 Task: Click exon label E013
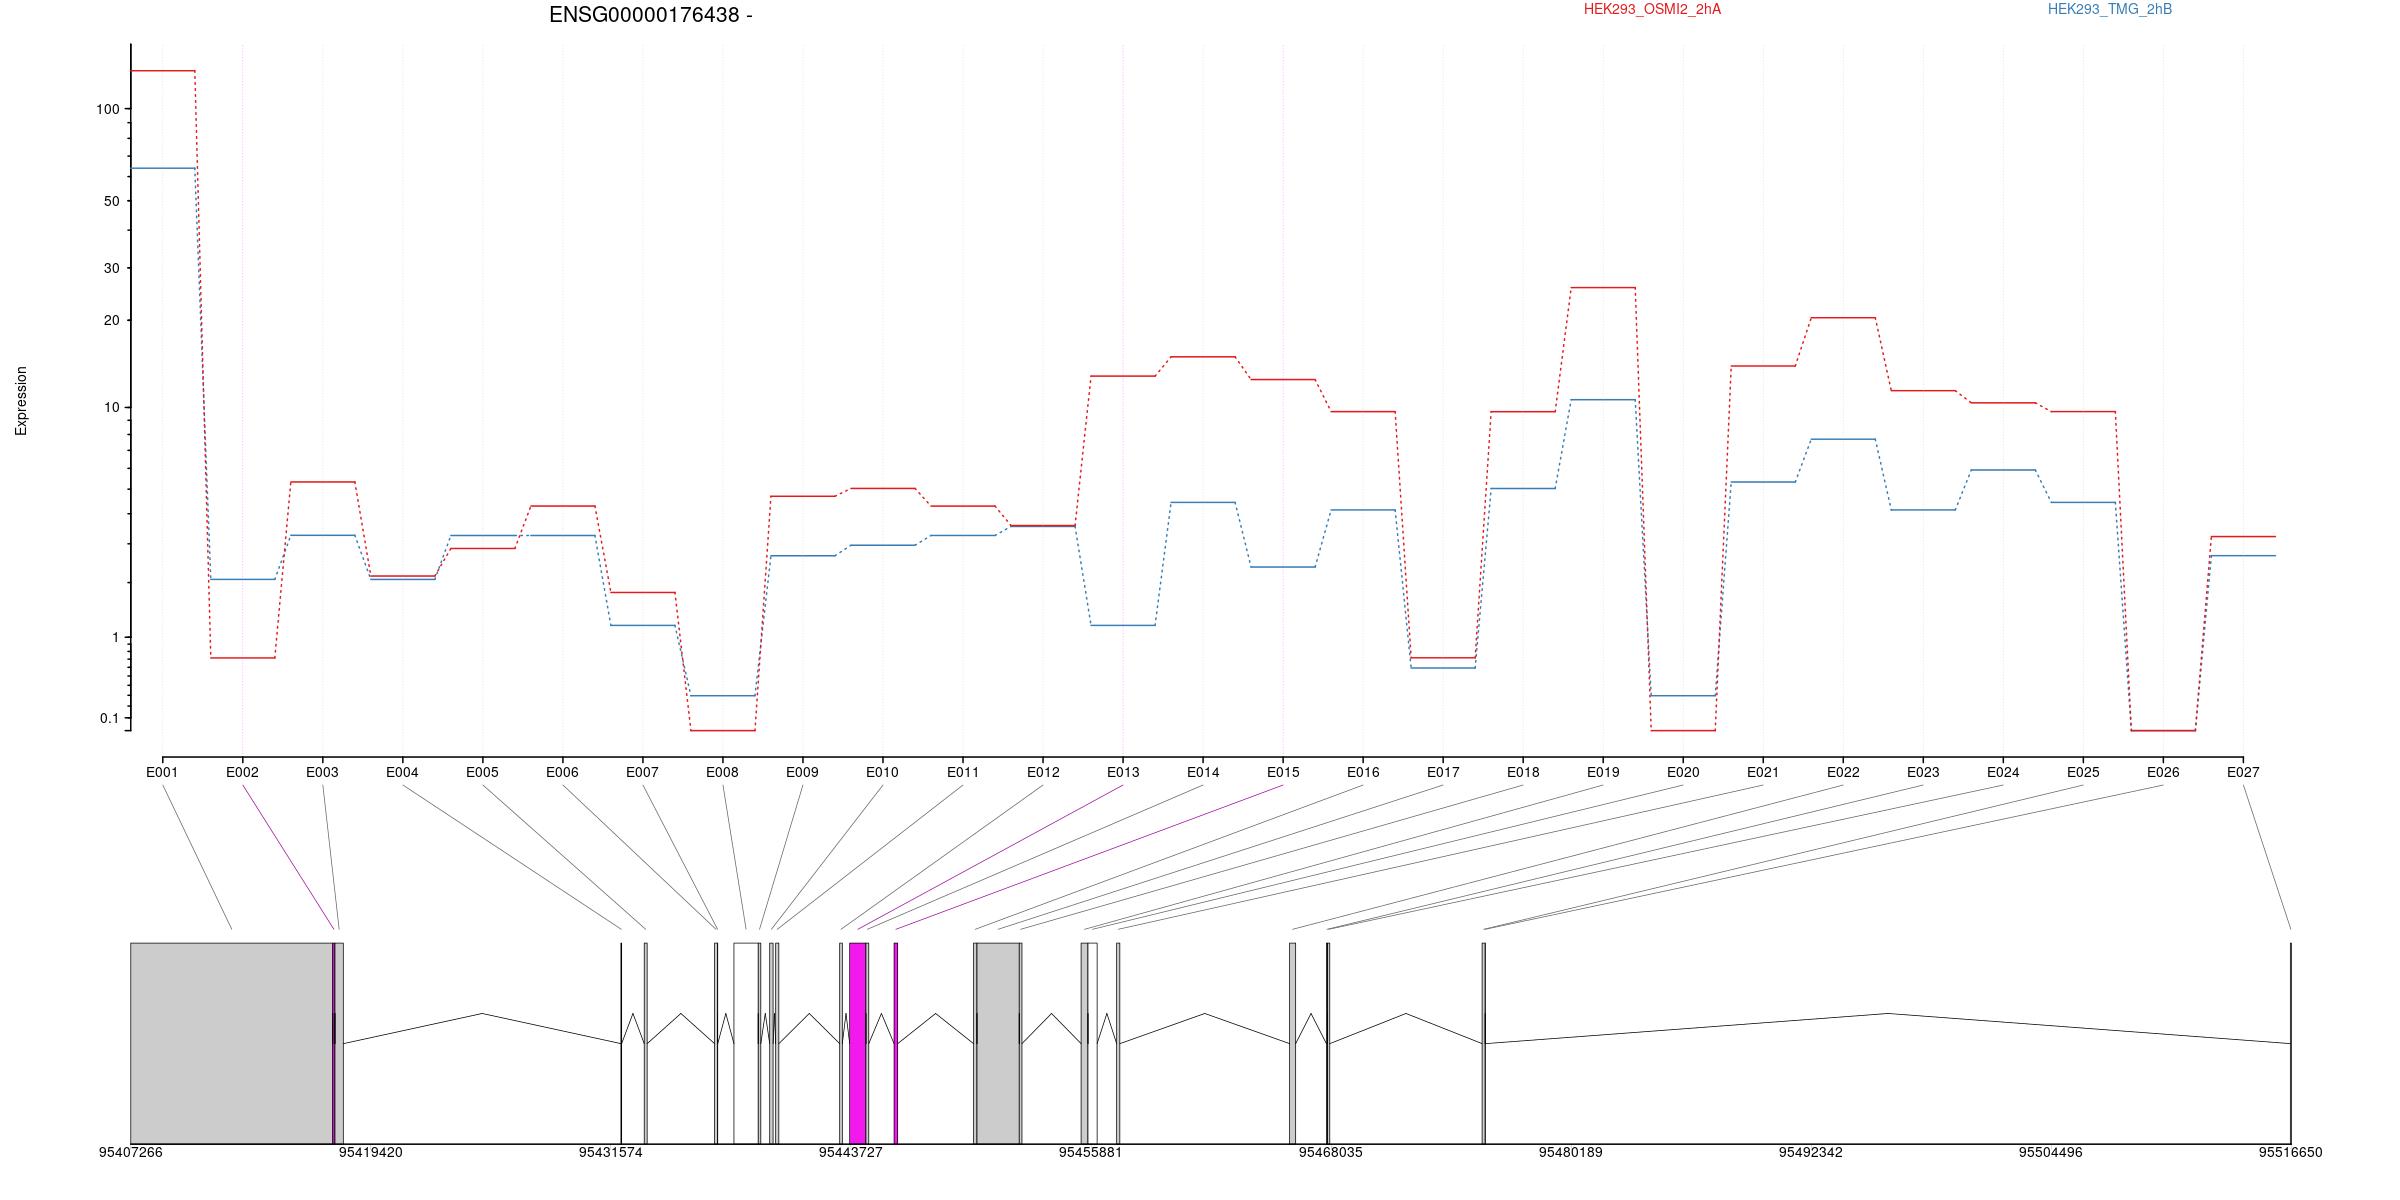1123,772
